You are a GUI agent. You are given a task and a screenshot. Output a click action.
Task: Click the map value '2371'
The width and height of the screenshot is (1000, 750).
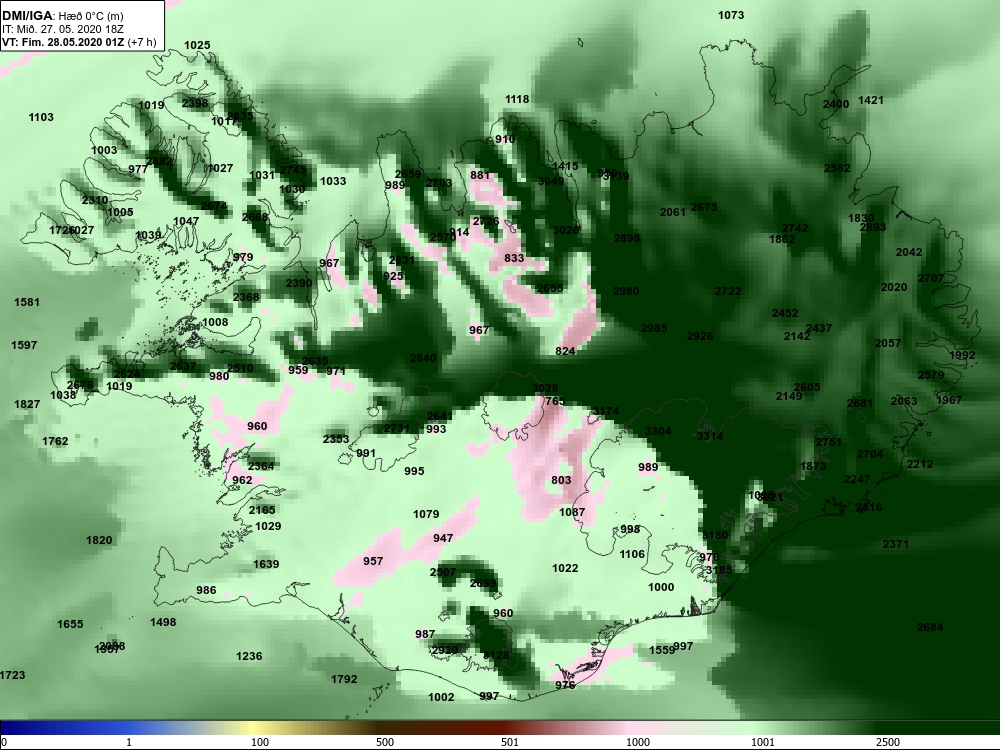(895, 545)
